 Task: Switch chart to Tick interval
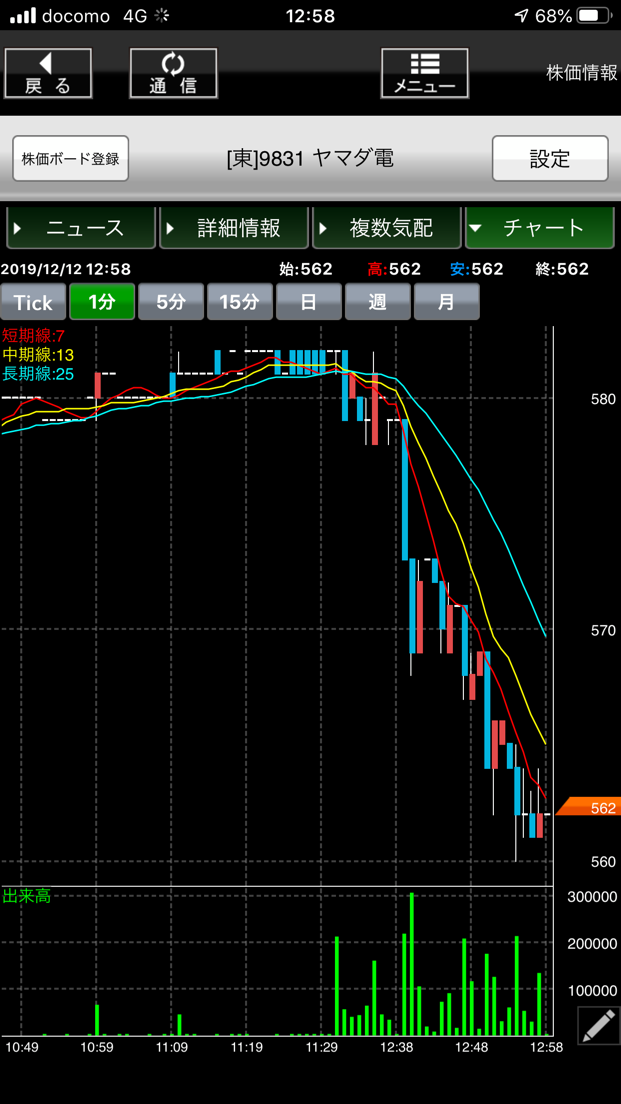tap(33, 302)
